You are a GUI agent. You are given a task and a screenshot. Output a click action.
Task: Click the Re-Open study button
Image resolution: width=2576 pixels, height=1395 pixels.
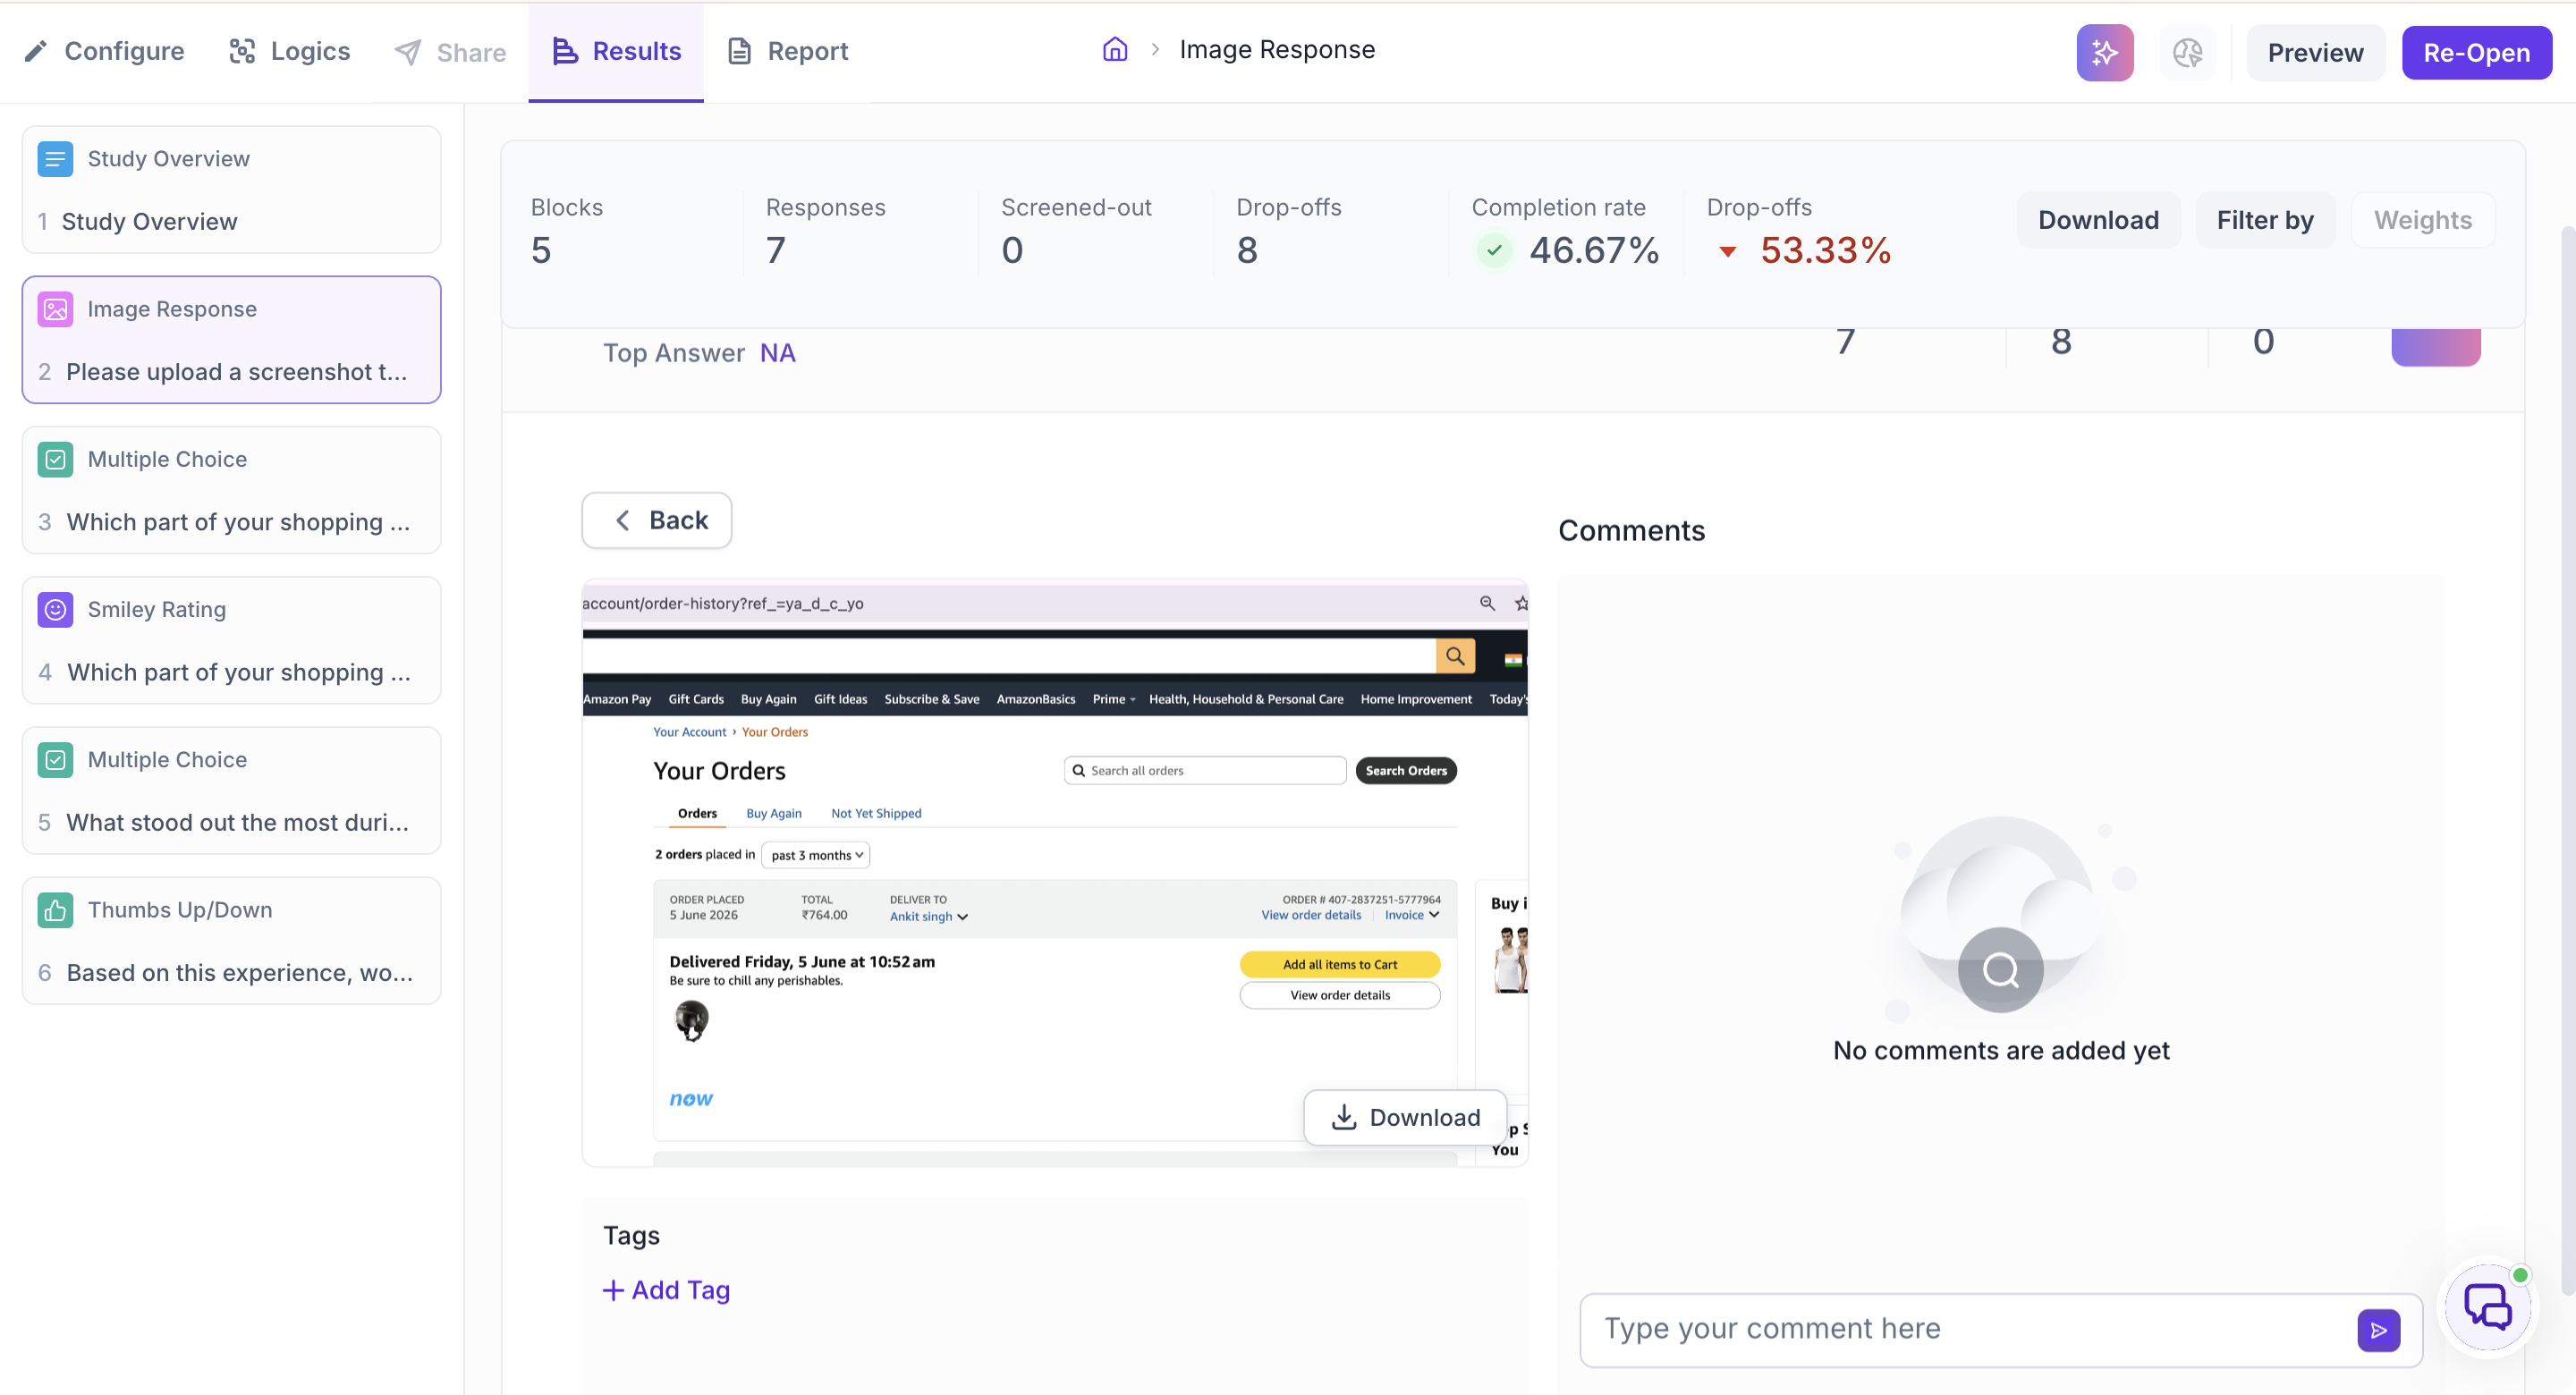pos(2476,52)
